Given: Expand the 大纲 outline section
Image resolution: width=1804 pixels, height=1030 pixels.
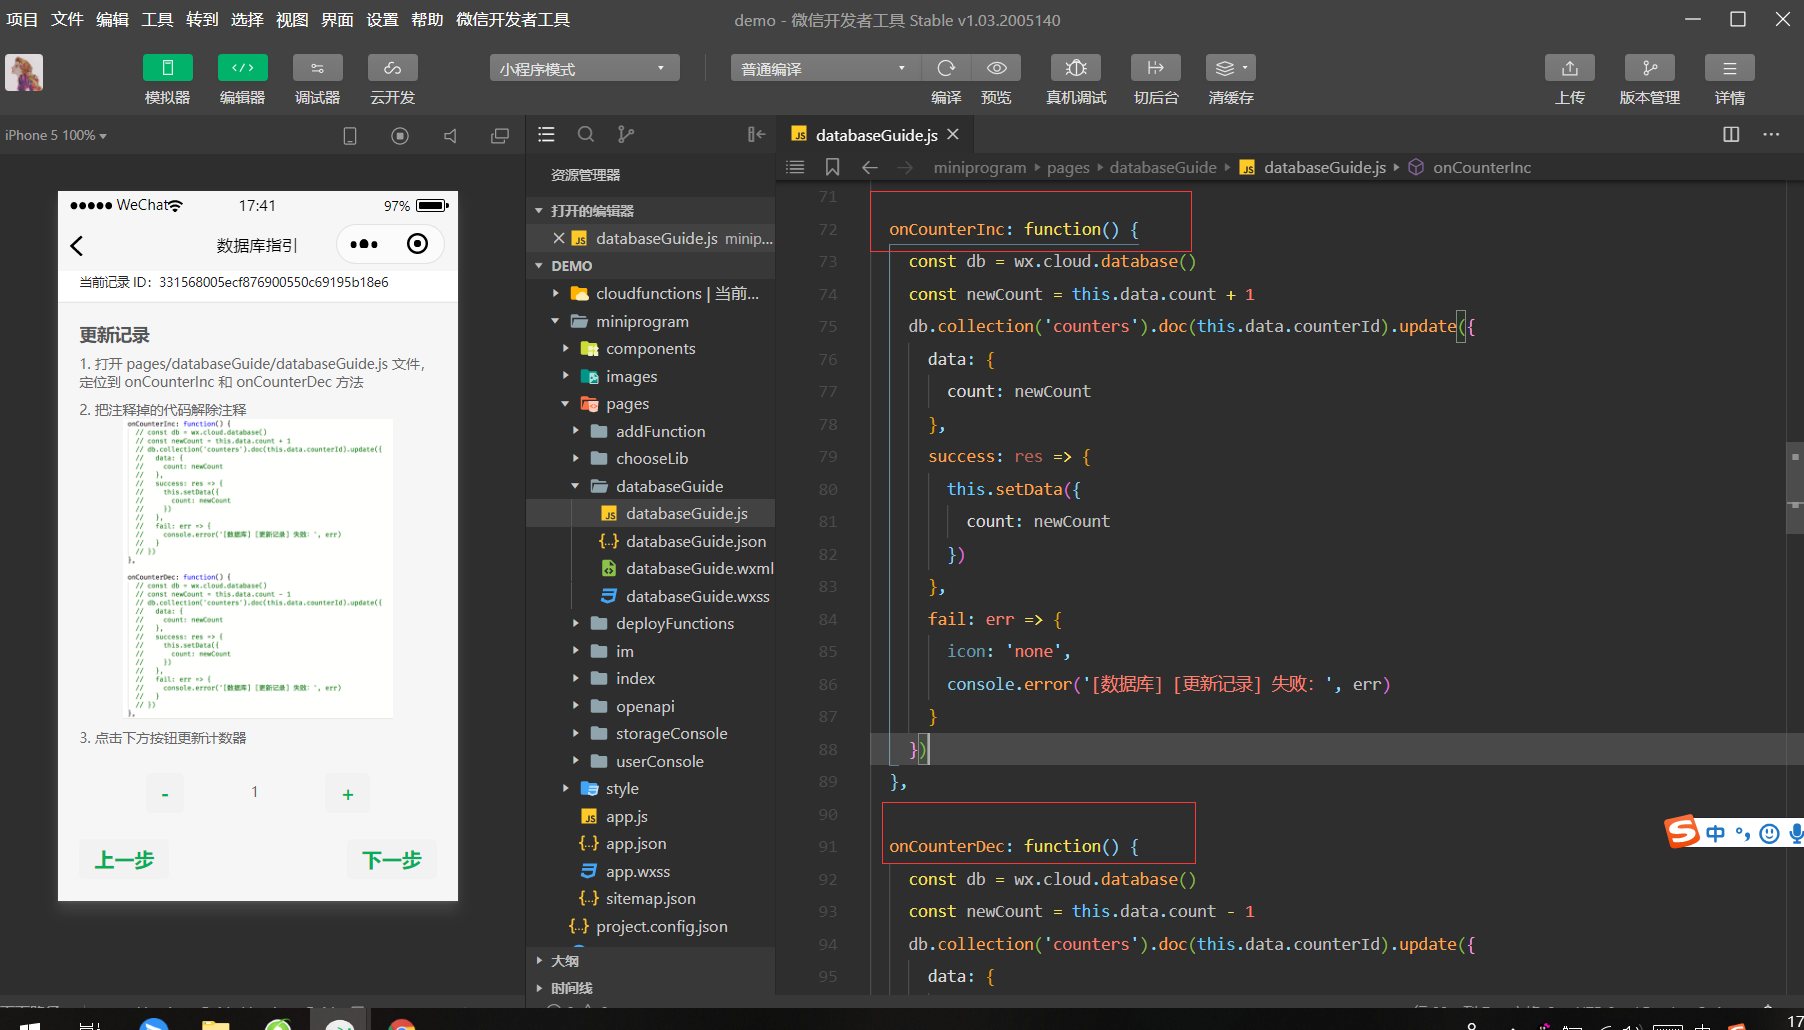Looking at the screenshot, I should coord(650,961).
